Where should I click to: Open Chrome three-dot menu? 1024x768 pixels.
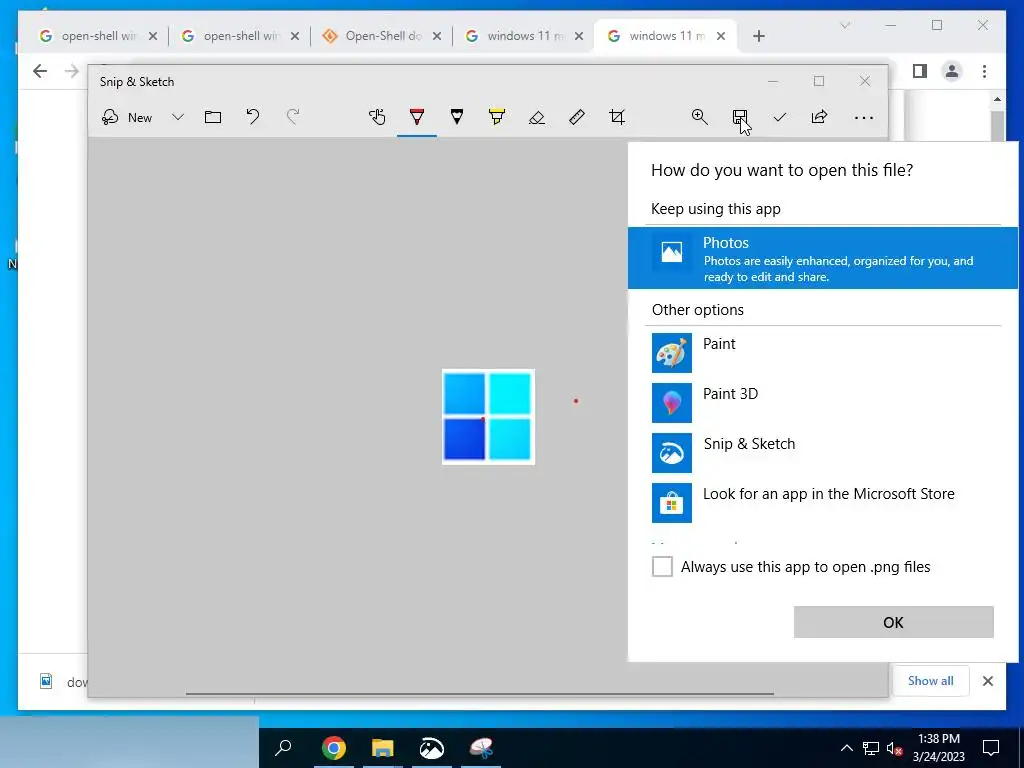(x=984, y=71)
